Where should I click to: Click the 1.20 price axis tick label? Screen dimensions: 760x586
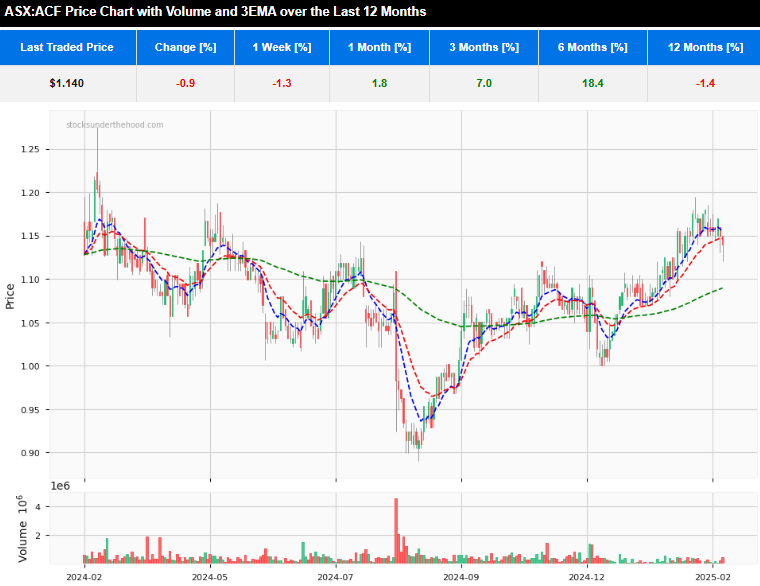click(x=30, y=192)
